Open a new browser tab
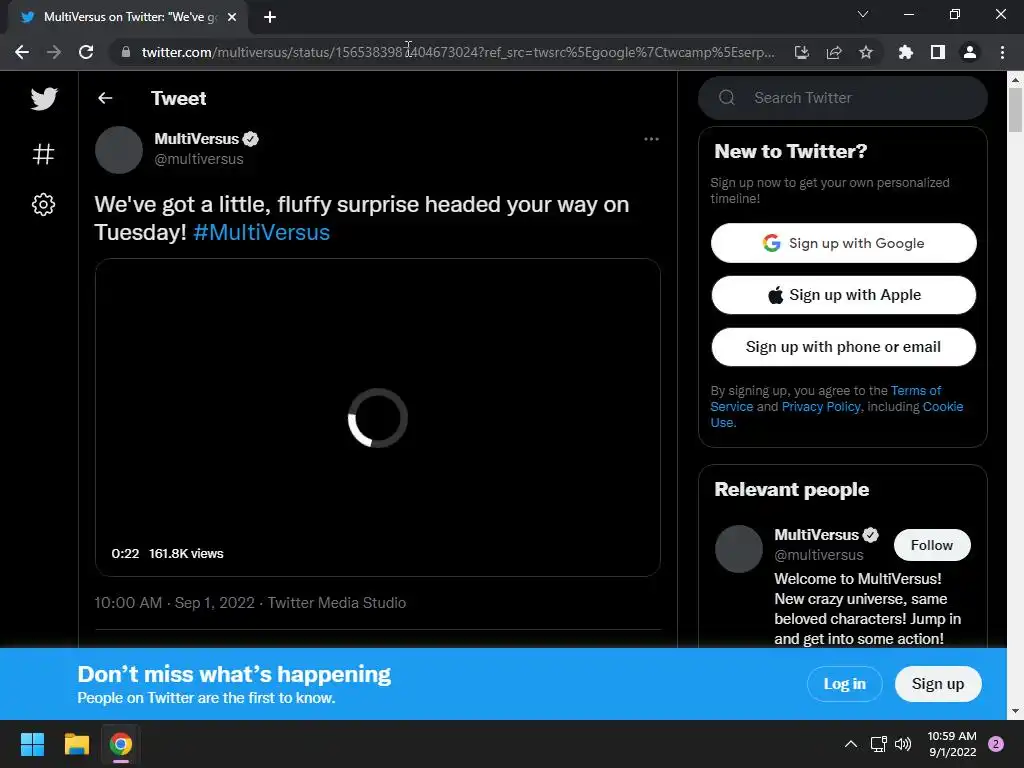Image resolution: width=1024 pixels, height=768 pixels. (270, 17)
